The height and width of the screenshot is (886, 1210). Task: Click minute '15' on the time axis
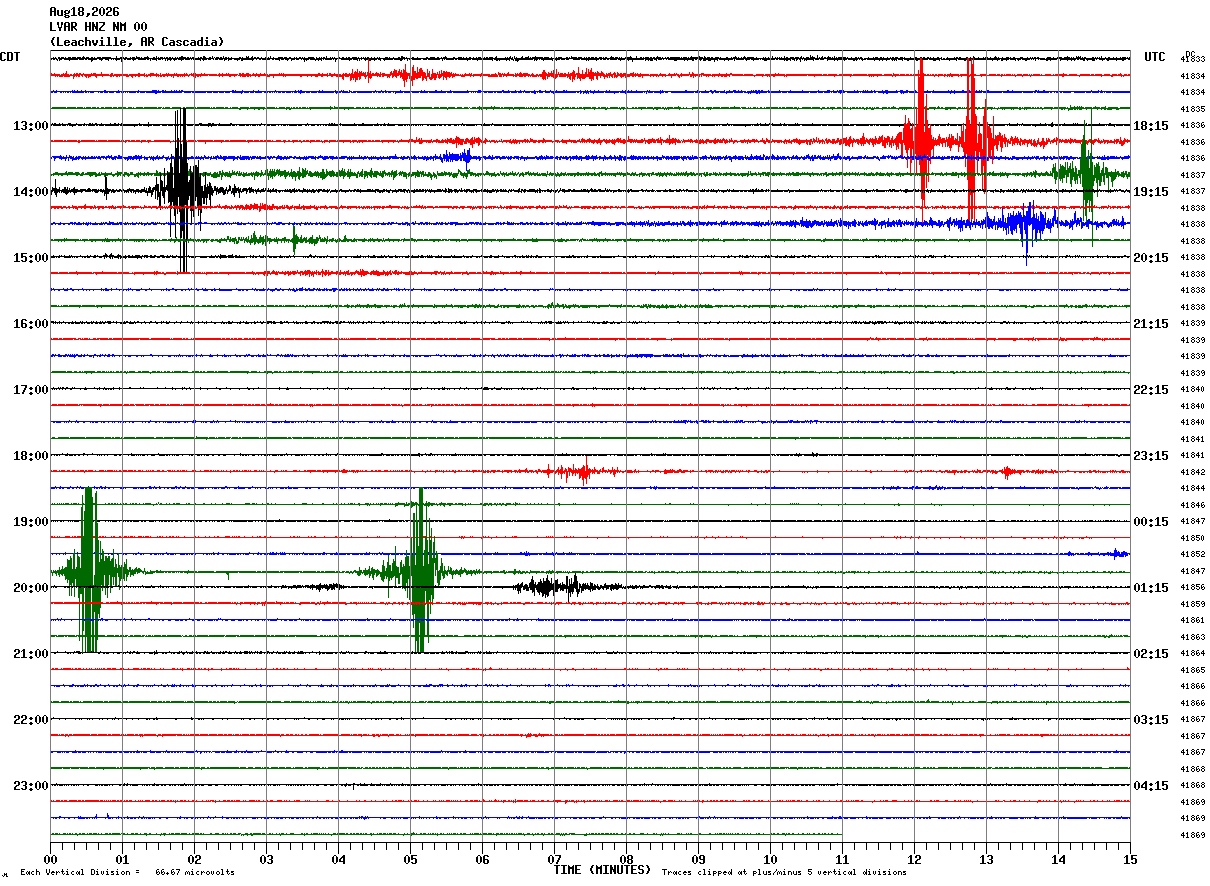click(x=1130, y=859)
